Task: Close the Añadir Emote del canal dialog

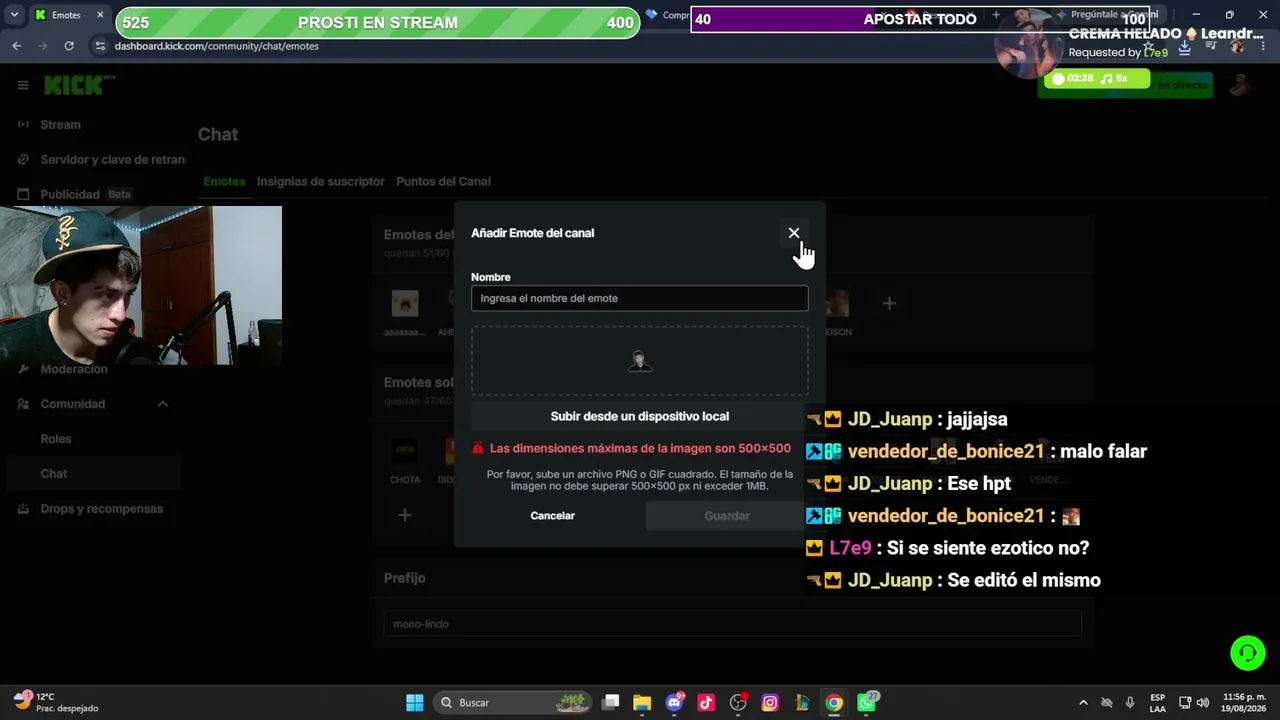Action: point(794,233)
